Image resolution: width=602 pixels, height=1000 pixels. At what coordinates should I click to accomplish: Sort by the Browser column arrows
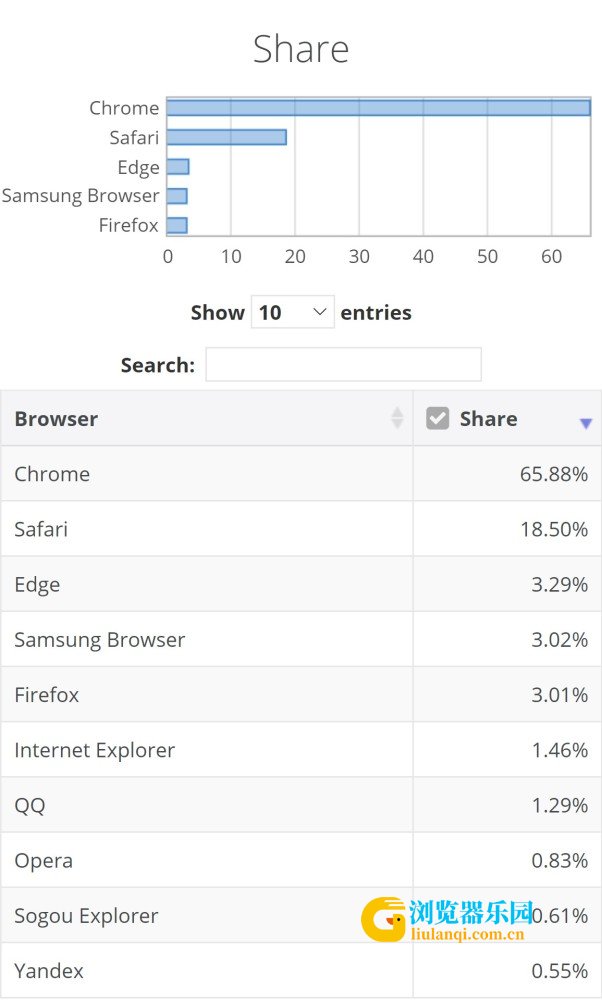tap(397, 418)
